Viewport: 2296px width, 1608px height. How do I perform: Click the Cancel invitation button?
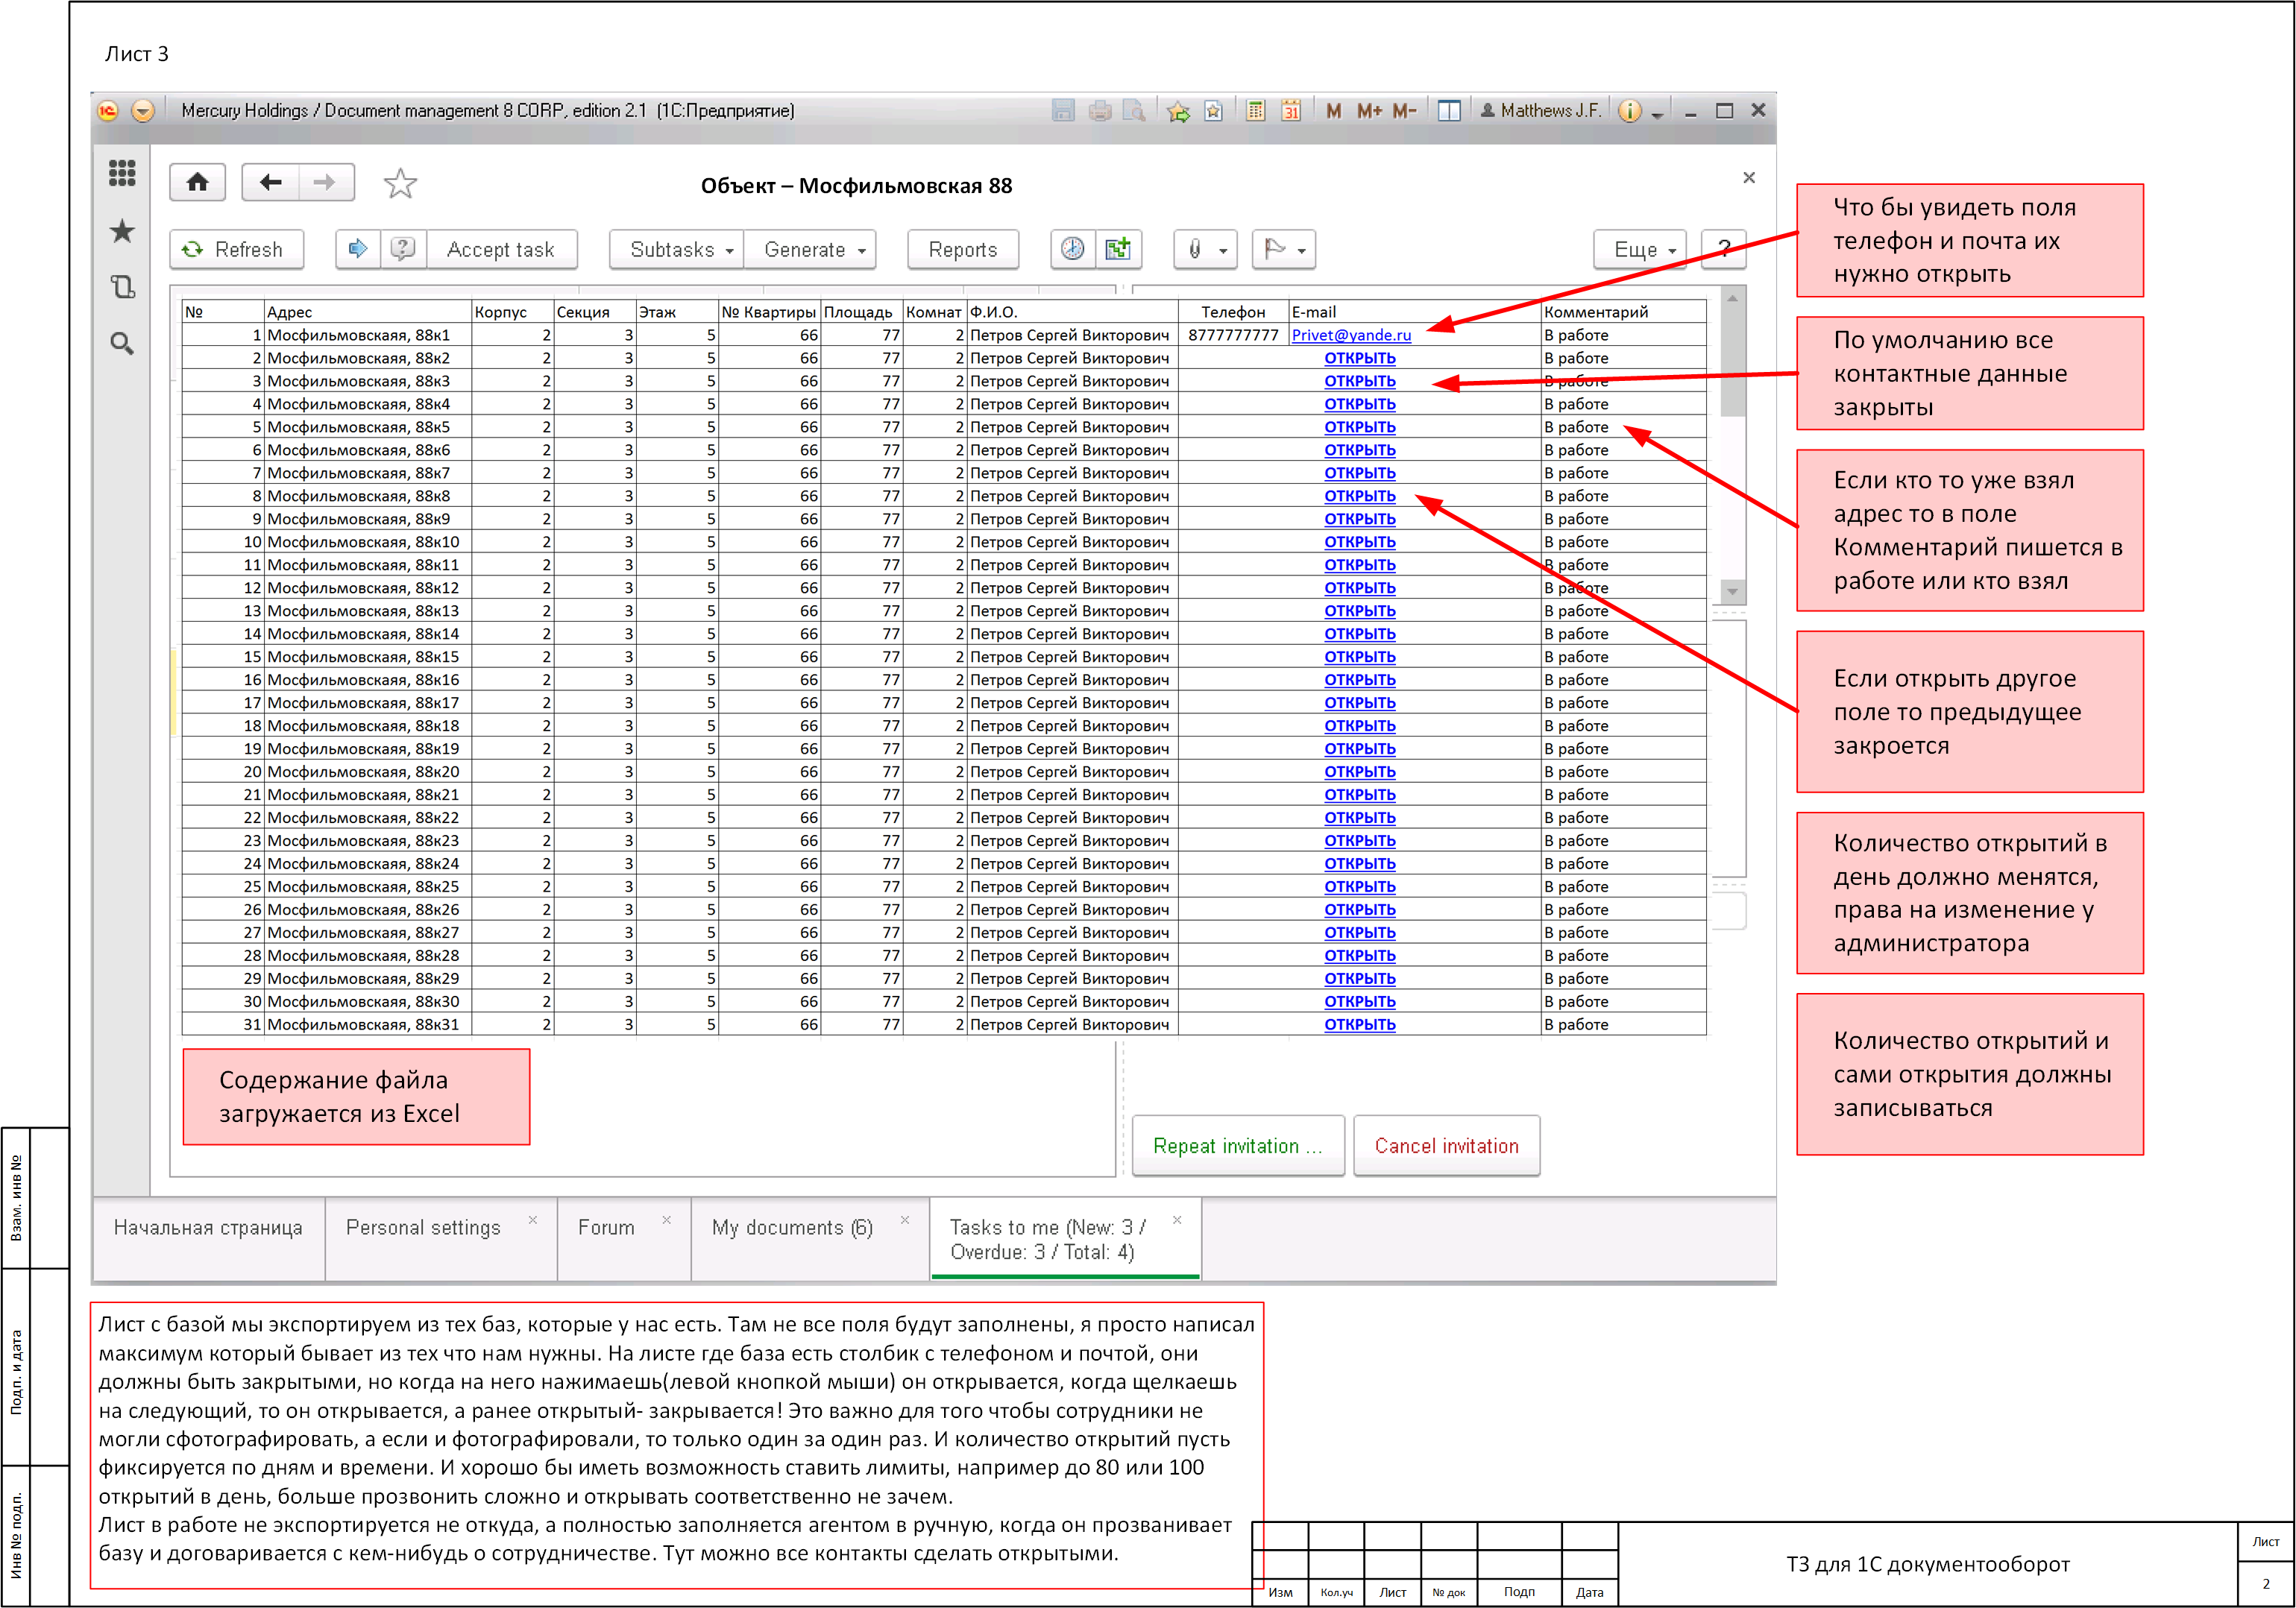(1445, 1146)
